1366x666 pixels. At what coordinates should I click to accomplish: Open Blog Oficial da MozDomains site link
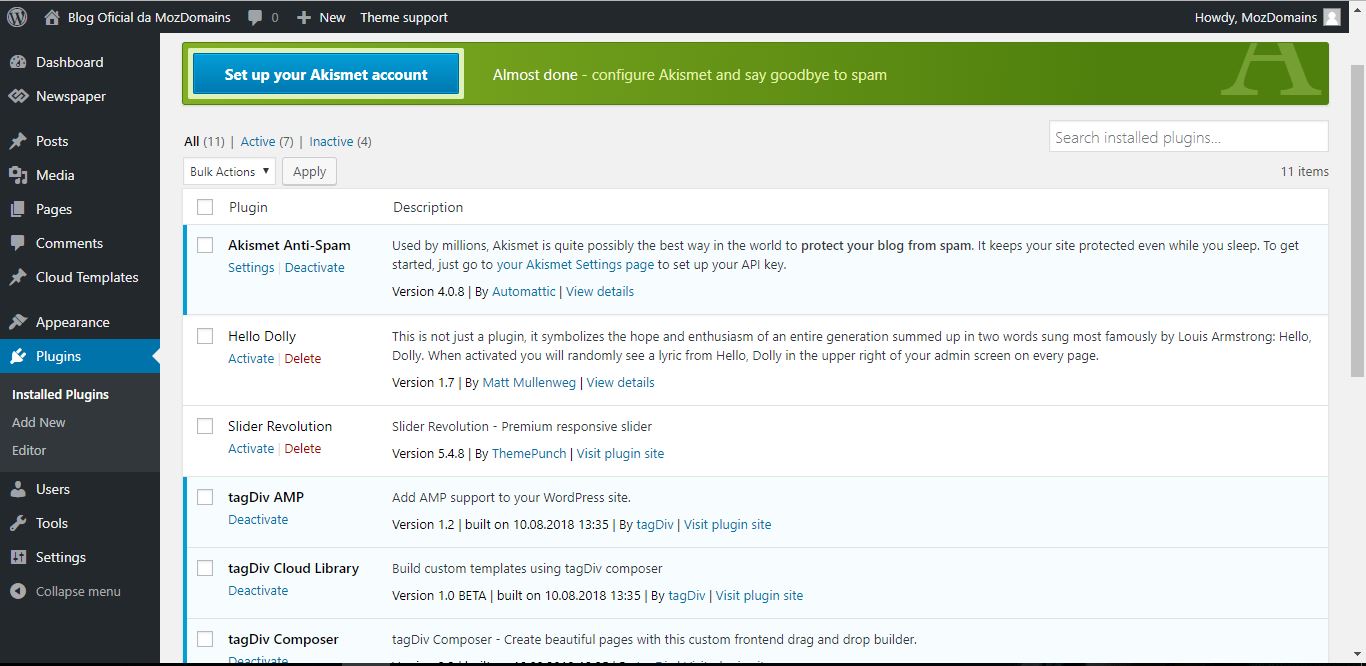(149, 17)
